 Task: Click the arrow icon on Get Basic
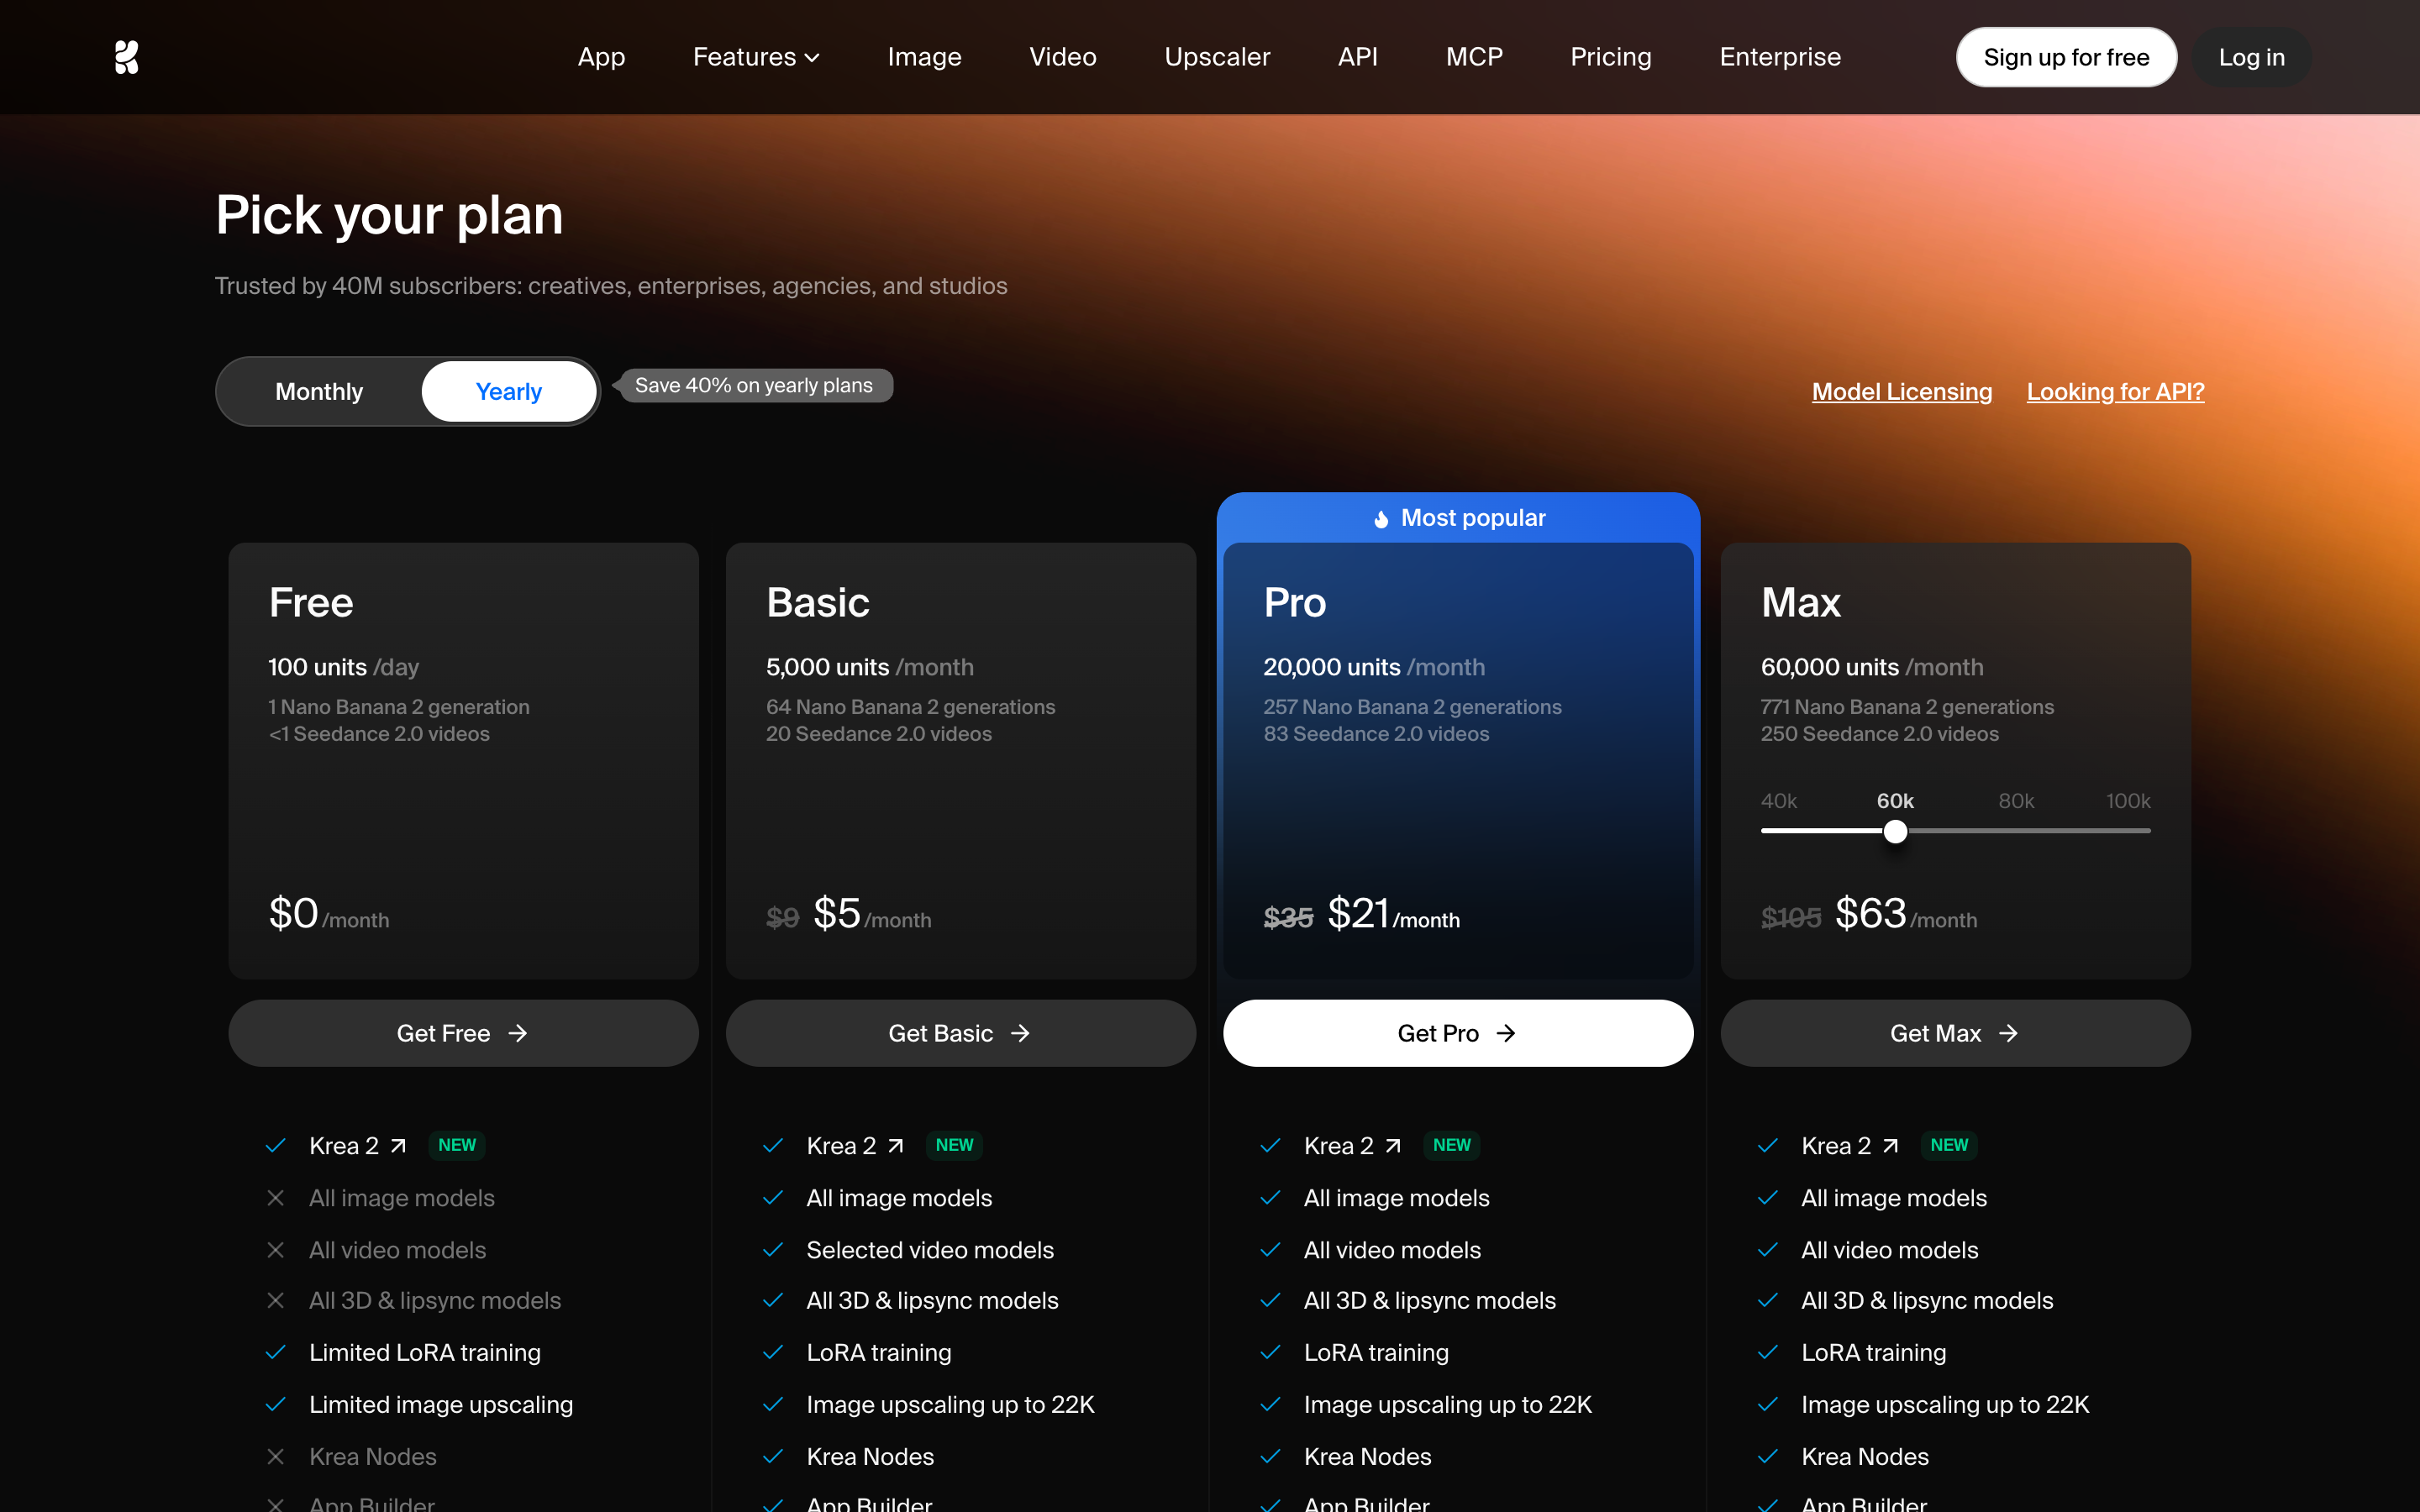1020,1033
